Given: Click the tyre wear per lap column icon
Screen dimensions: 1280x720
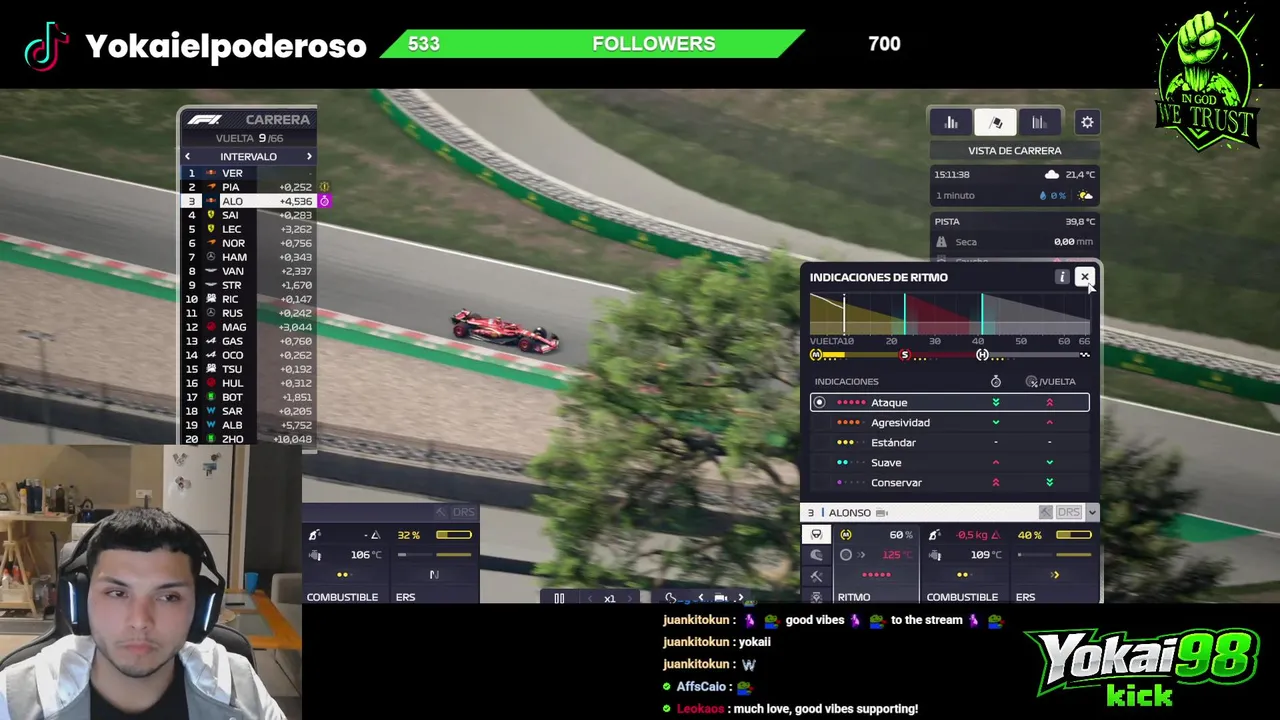Looking at the screenshot, I should click(x=1031, y=381).
